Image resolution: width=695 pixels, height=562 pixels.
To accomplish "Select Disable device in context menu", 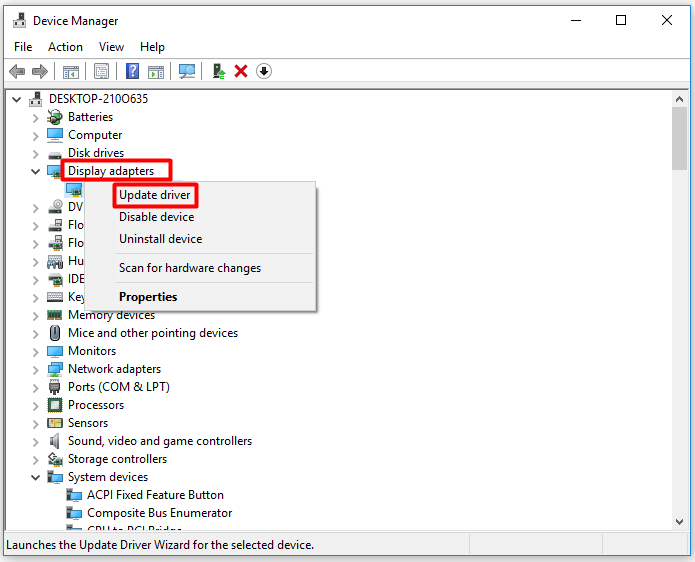I will click(156, 217).
